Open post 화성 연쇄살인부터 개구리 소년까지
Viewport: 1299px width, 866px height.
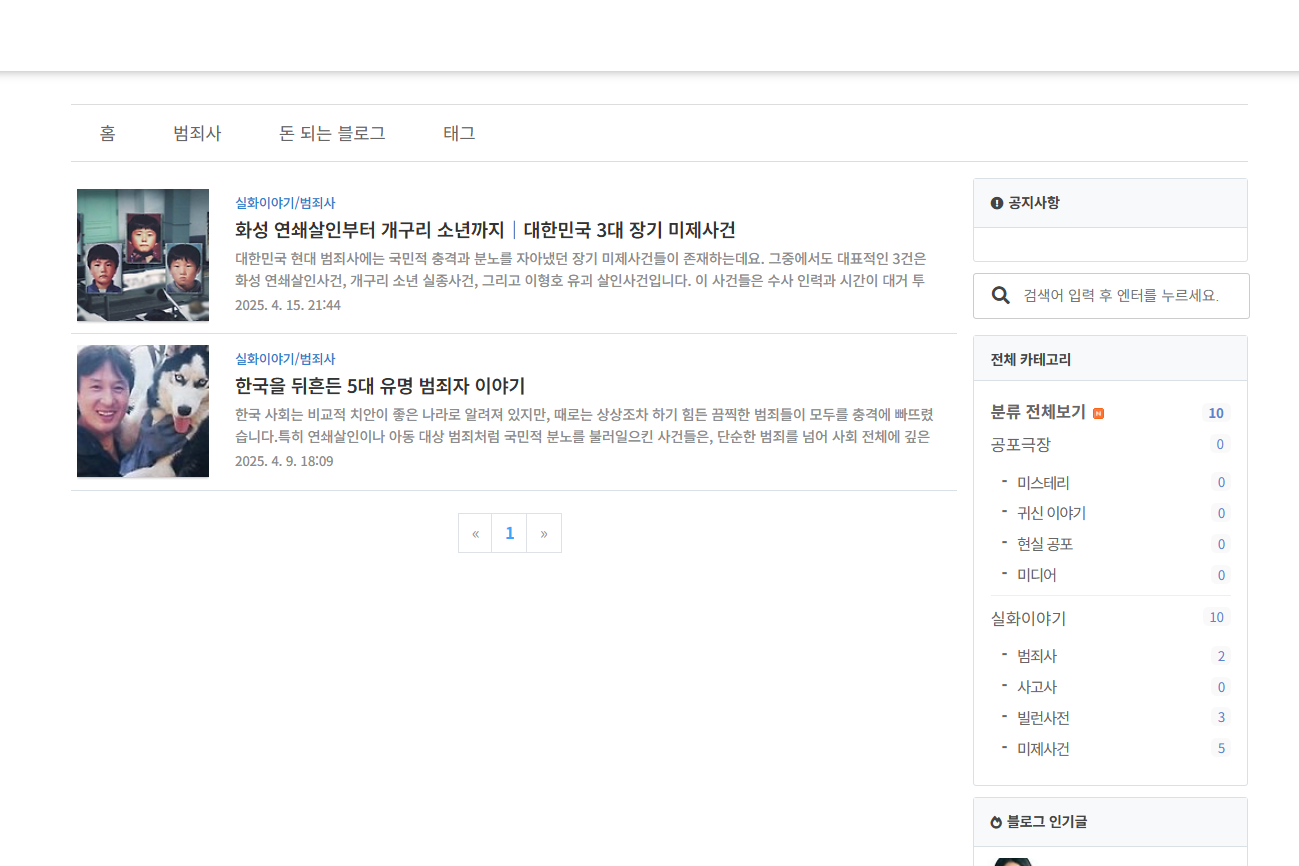point(485,230)
